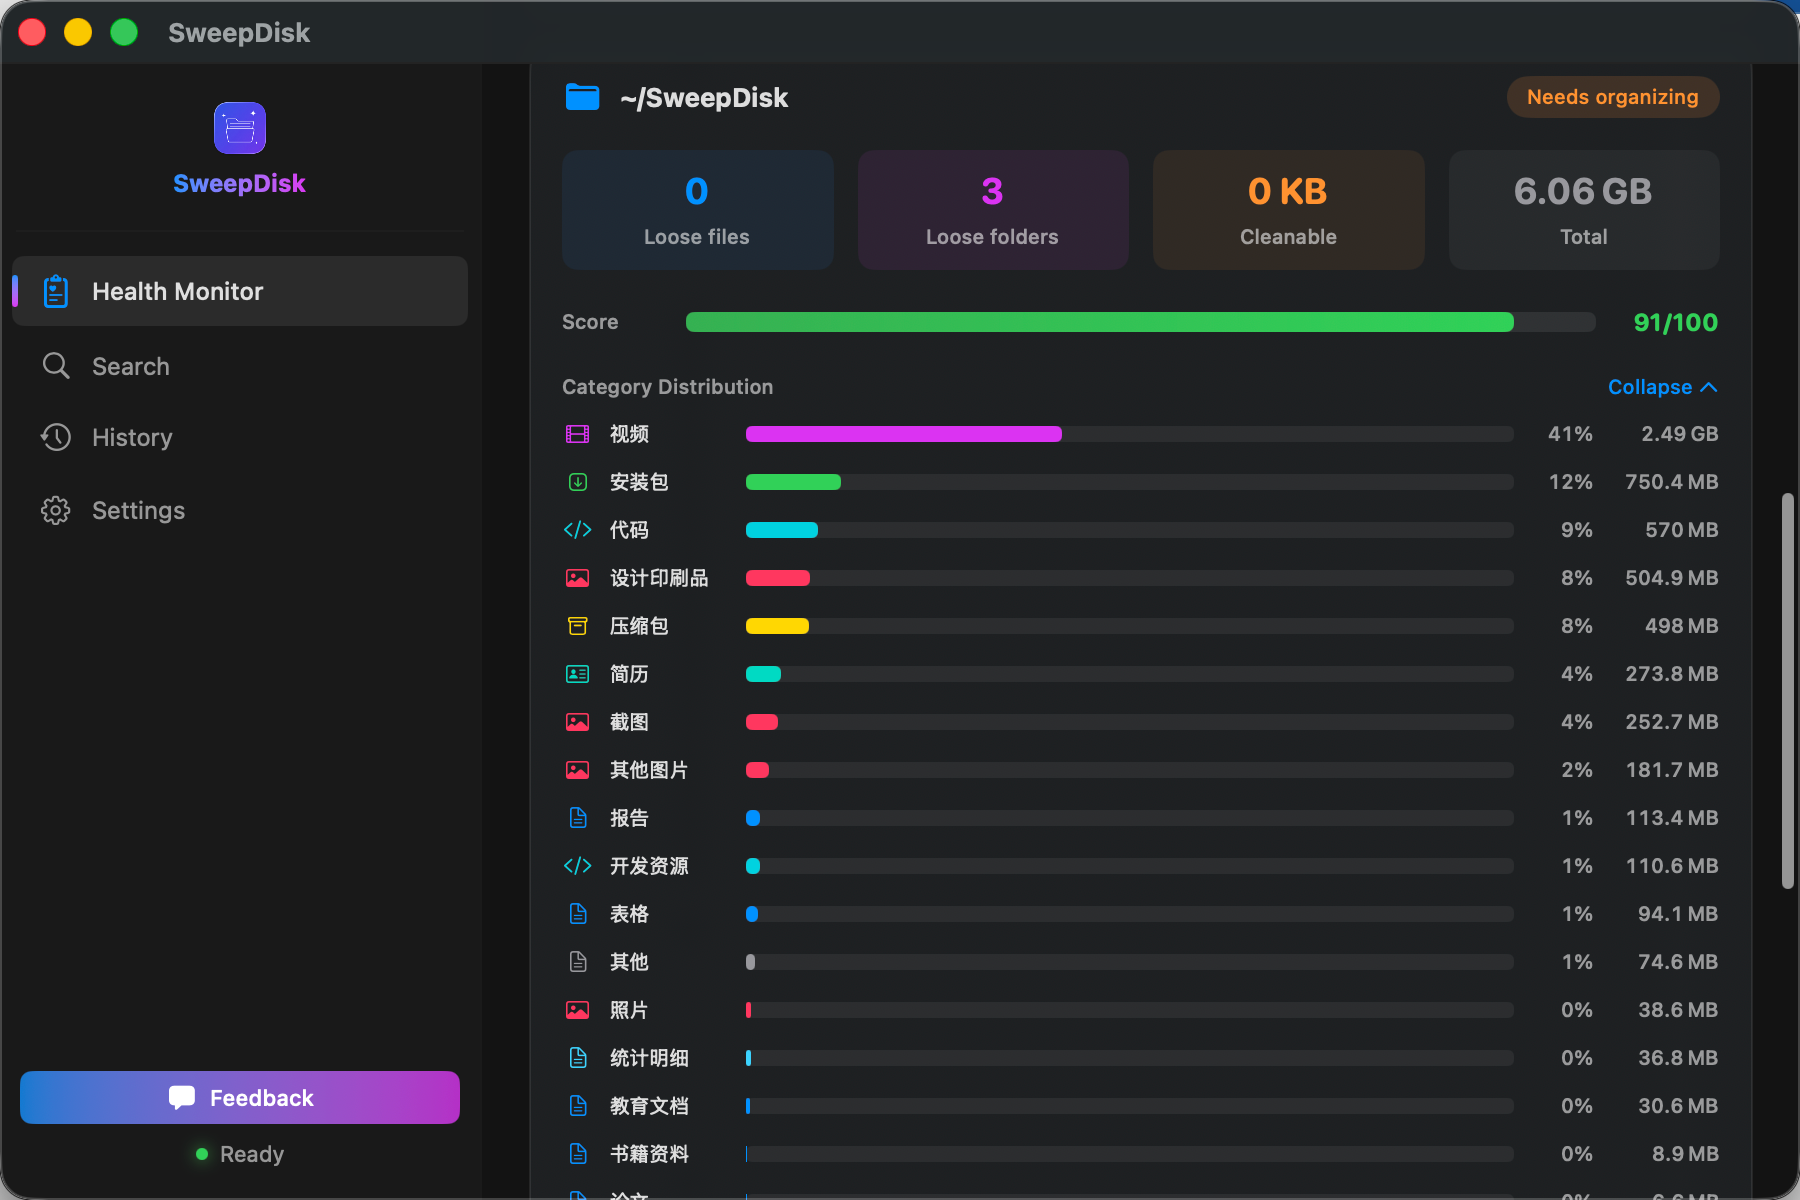Viewport: 1800px width, 1200px height.
Task: Click the 9% value in 代码 row
Action: [x=1576, y=530]
